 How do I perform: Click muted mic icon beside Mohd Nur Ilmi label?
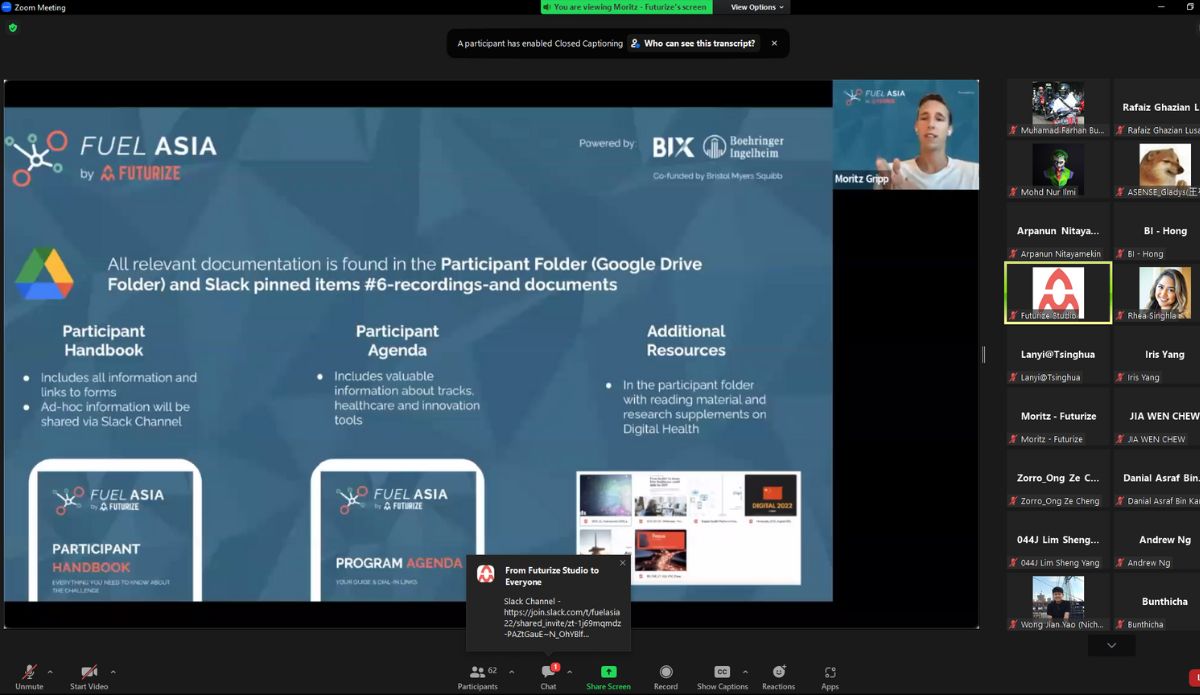tap(1014, 192)
